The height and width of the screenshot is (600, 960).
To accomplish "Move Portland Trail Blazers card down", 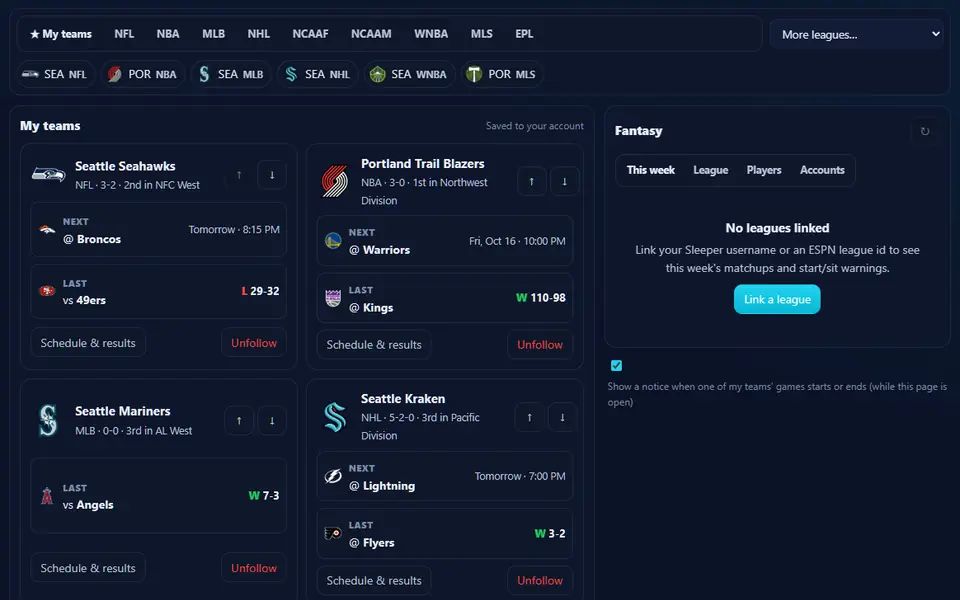I will tap(564, 181).
